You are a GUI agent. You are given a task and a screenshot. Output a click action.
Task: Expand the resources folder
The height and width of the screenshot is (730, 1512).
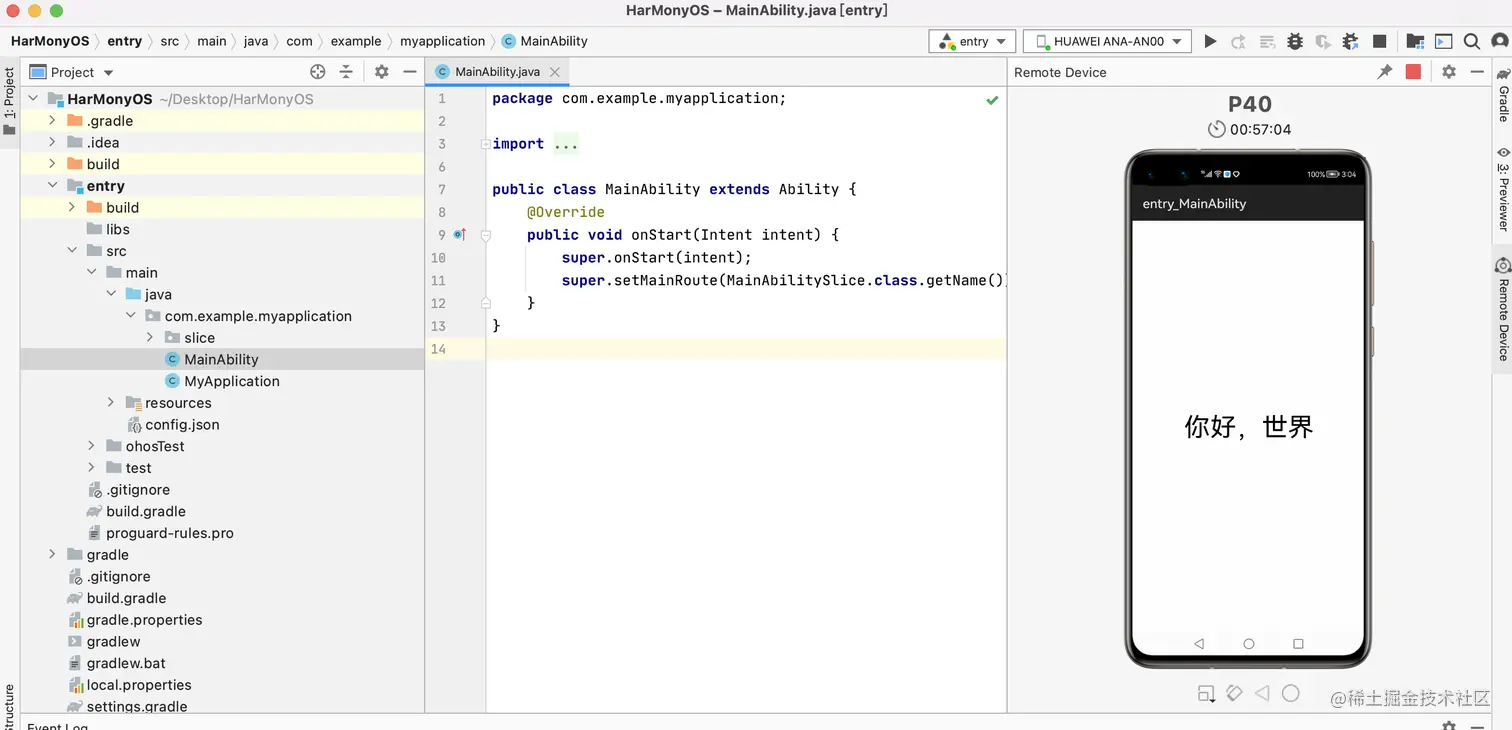(x=111, y=403)
